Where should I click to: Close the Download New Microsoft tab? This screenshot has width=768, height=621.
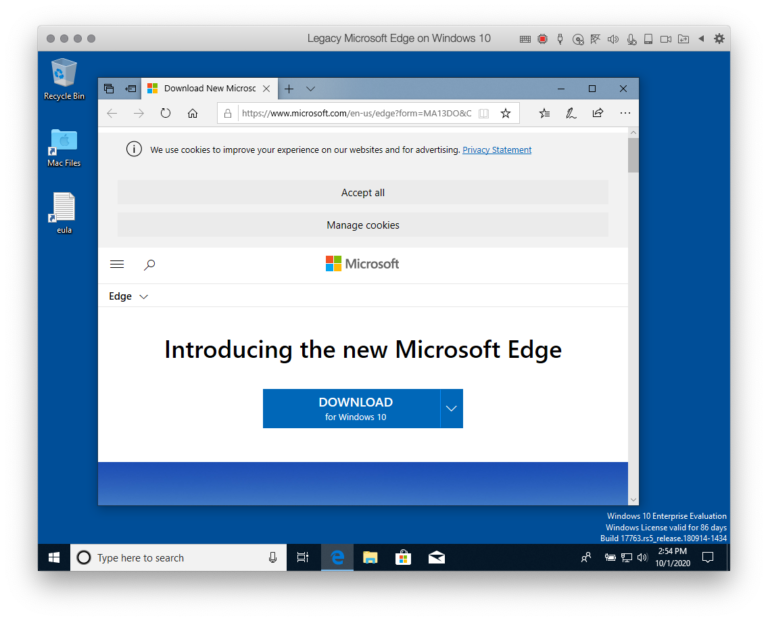pos(266,89)
